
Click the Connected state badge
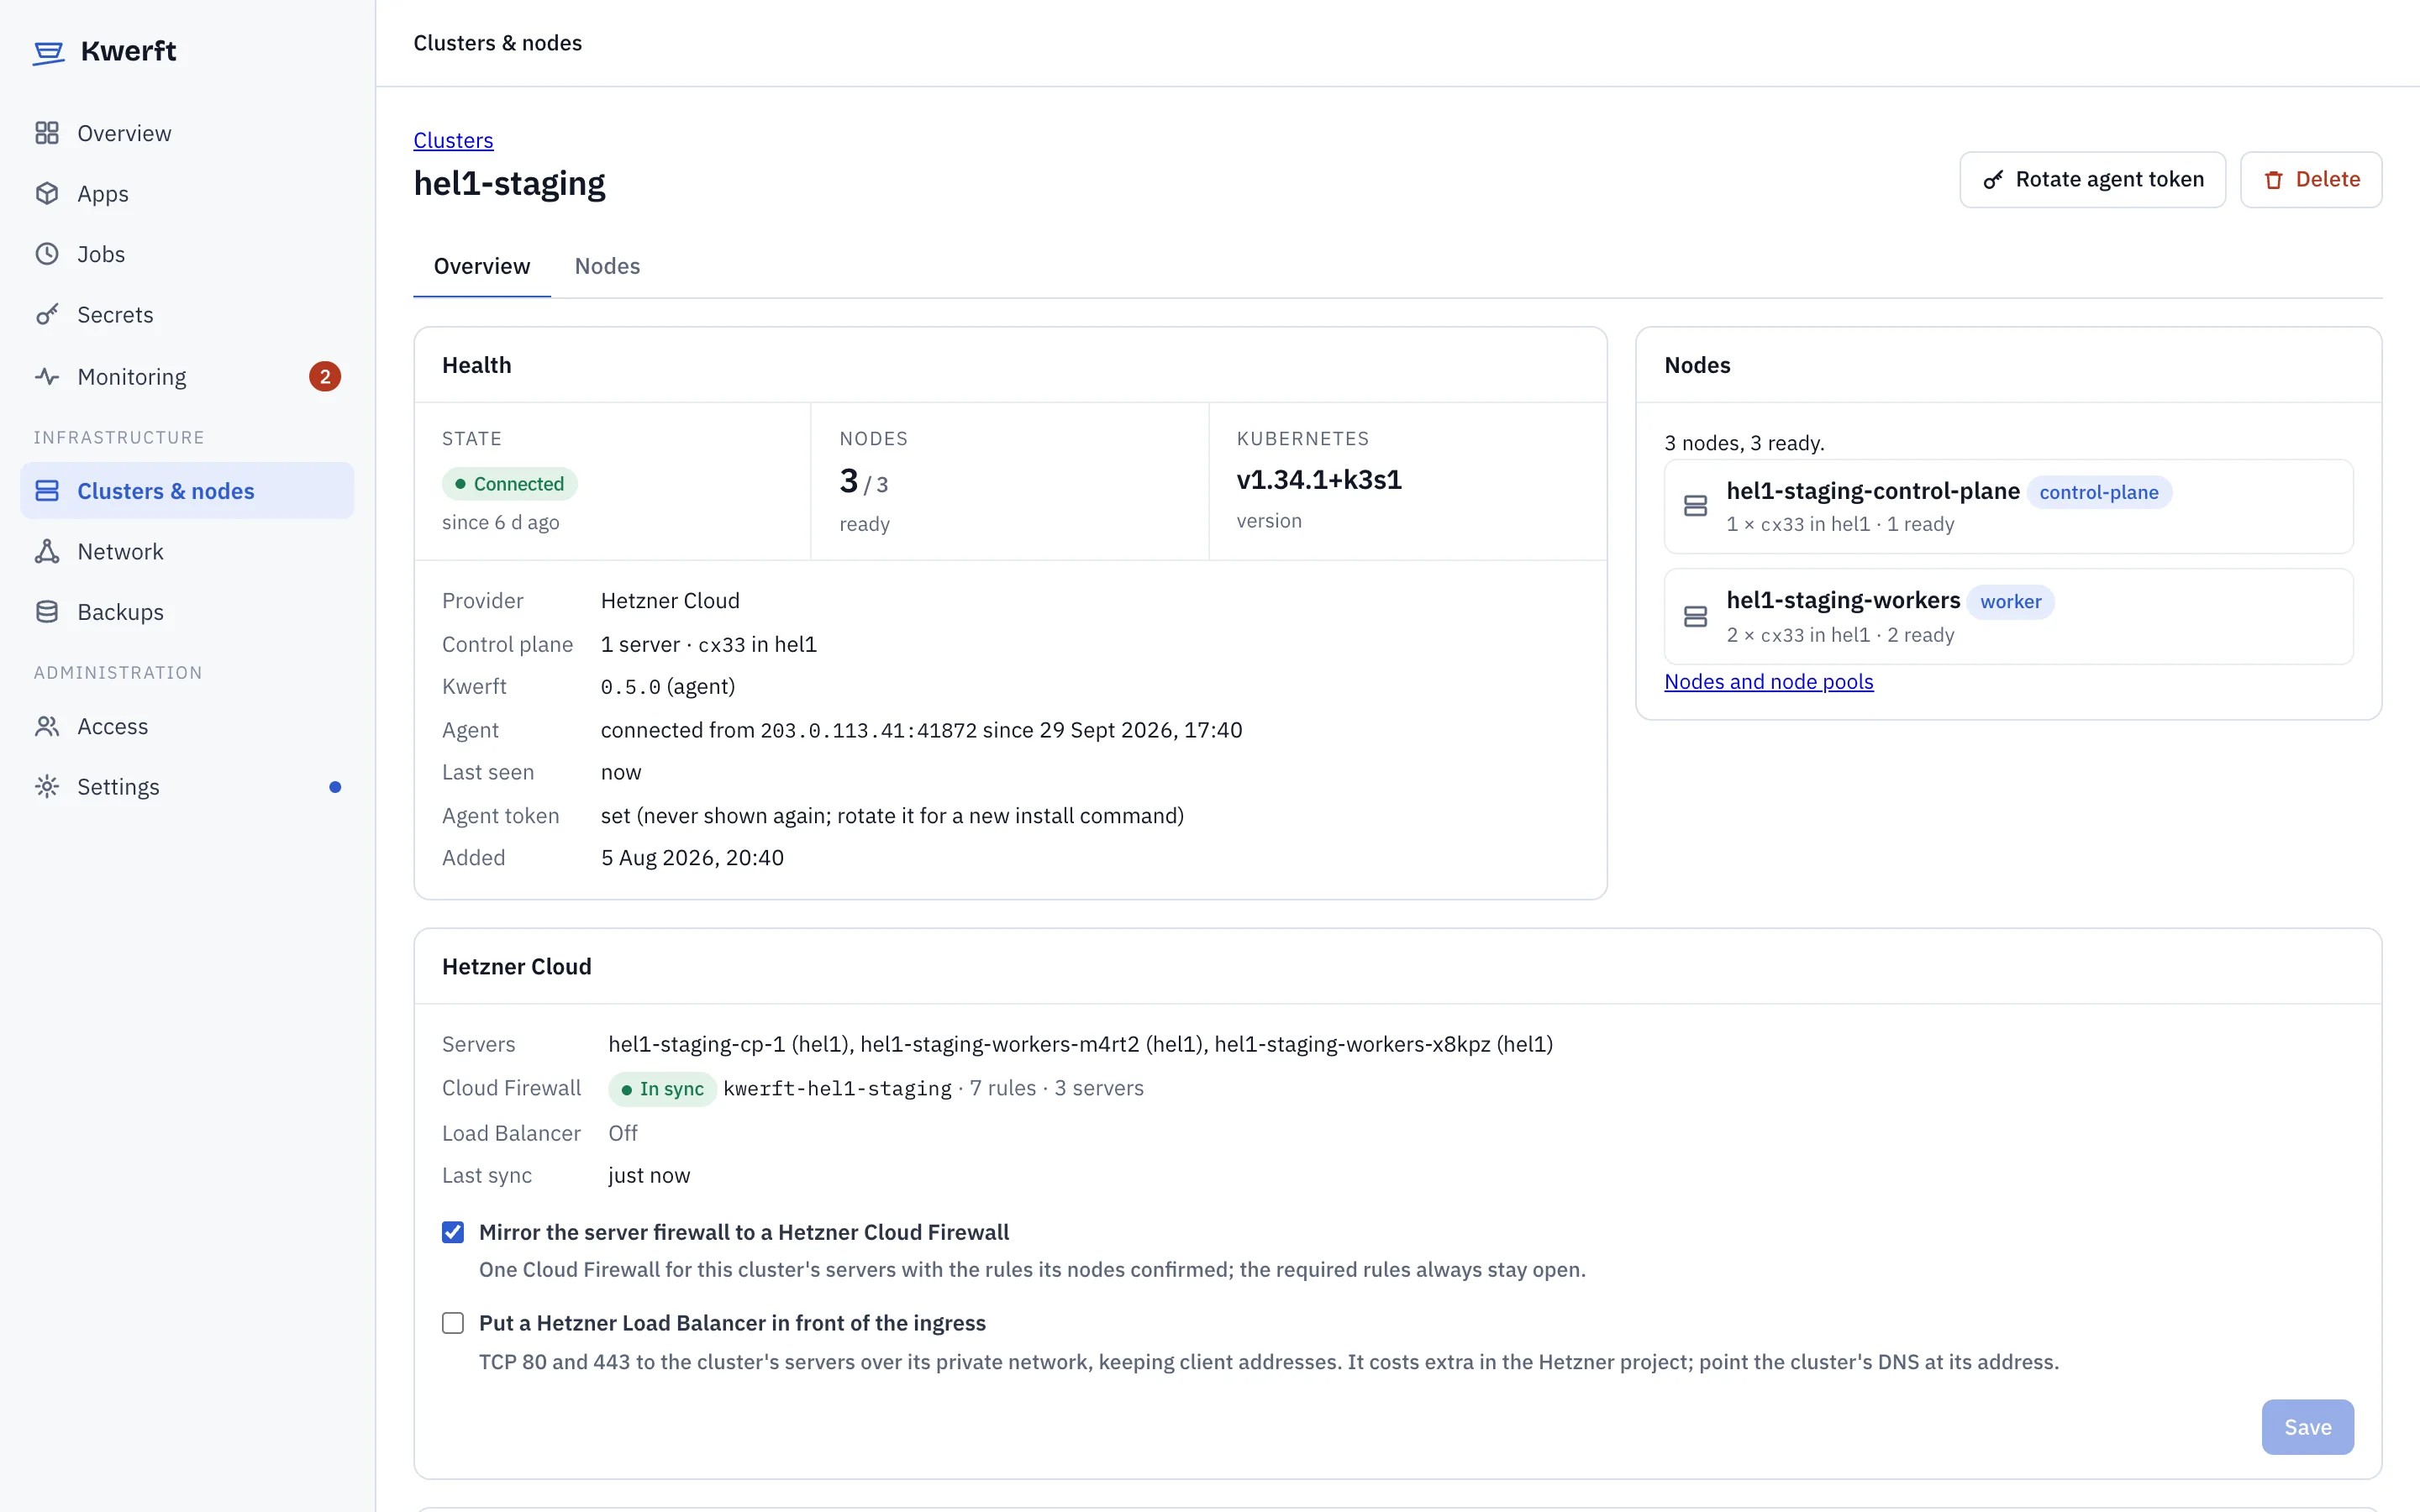[510, 484]
